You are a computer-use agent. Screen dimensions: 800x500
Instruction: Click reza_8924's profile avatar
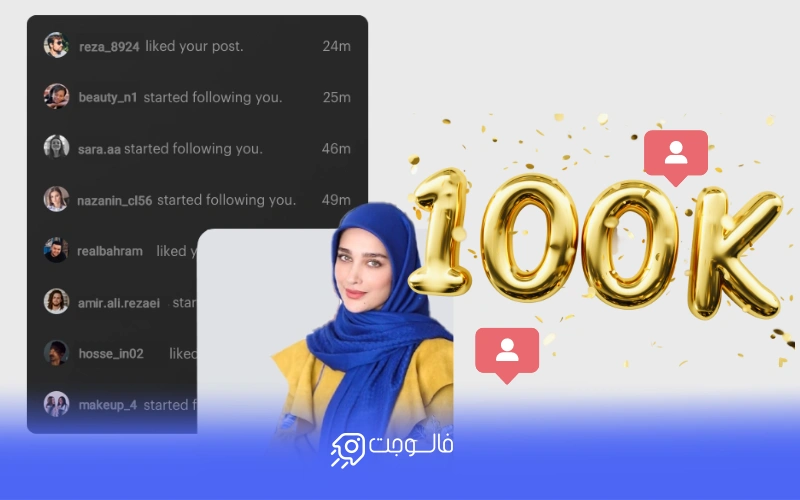pyautogui.click(x=56, y=46)
